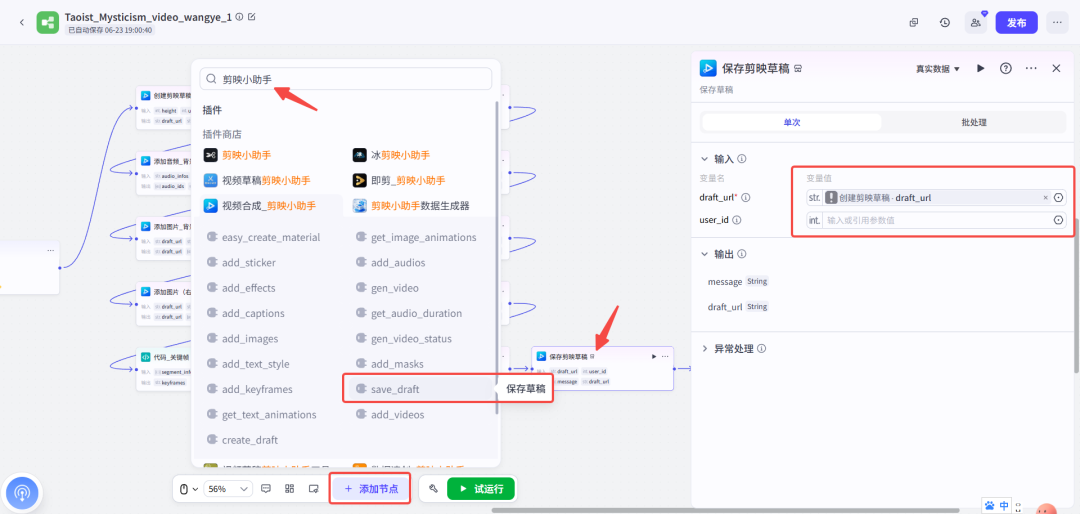Go back with the top-left arrow
Image resolution: width=1080 pixels, height=514 pixels.
pyautogui.click(x=21, y=22)
